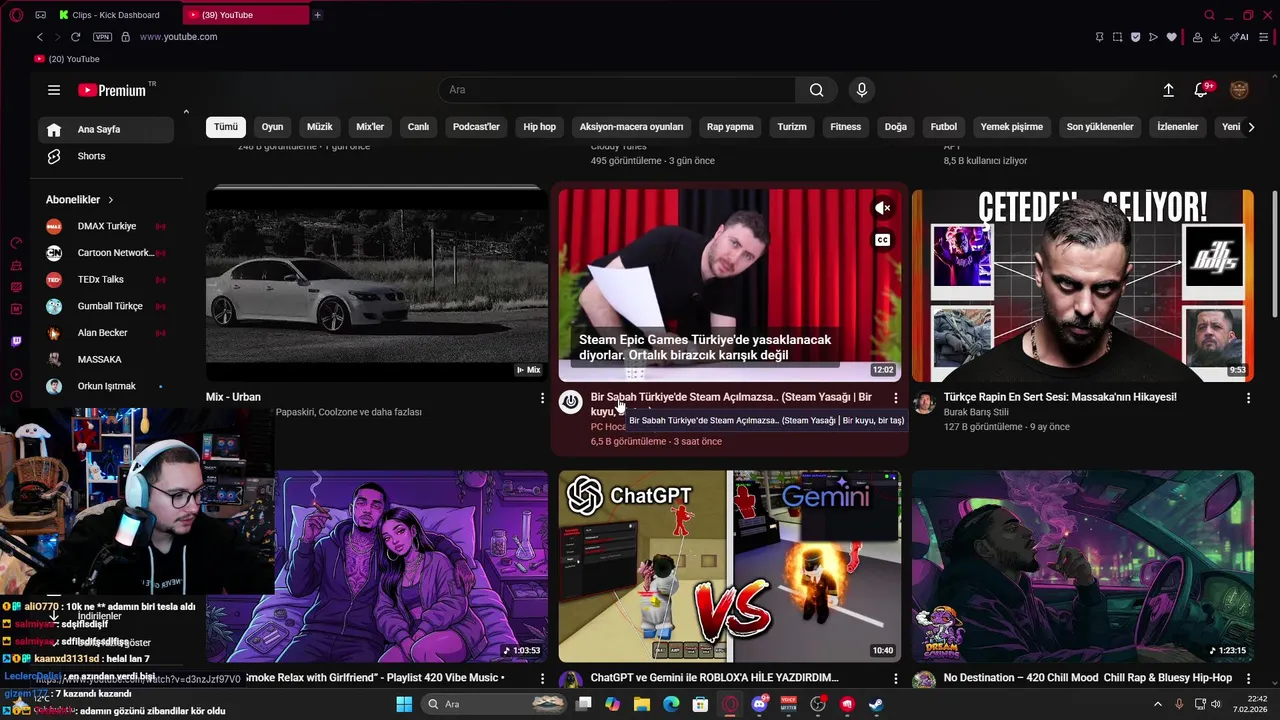Open the TEDx Talks subscription
This screenshot has height=720, width=1280.
tap(106, 280)
